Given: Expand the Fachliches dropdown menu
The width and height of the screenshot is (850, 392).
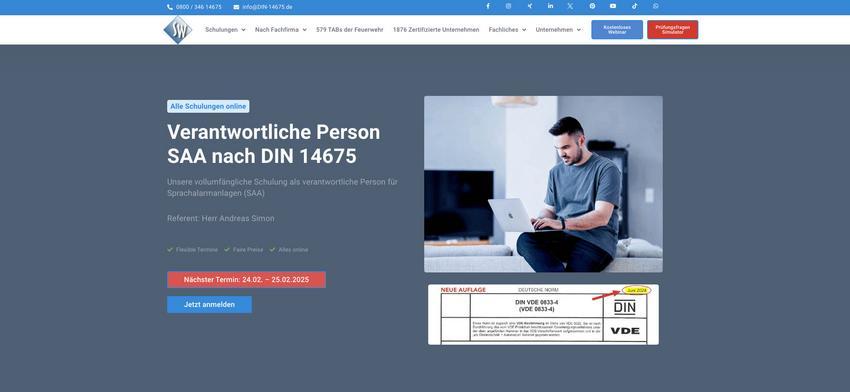Looking at the screenshot, I should coord(507,30).
